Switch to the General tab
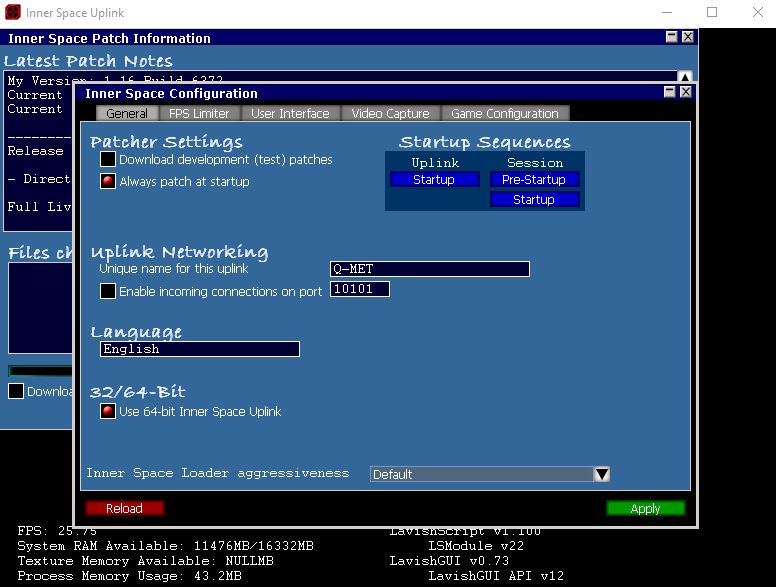Viewport: 776px width, 587px height. pos(127,113)
